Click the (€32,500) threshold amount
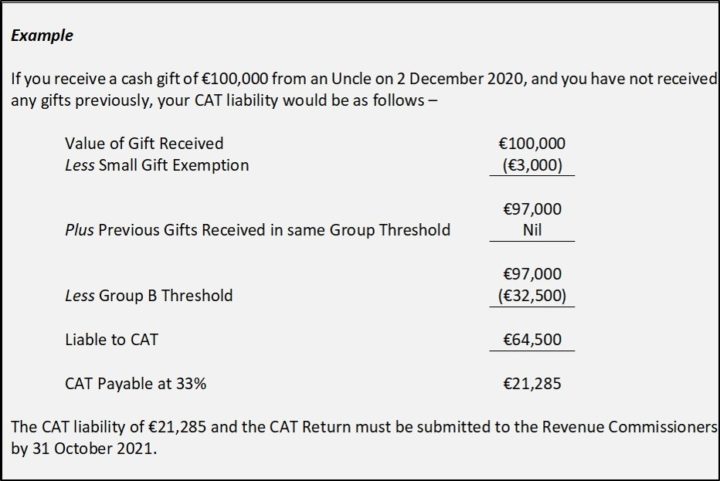Image resolution: width=720 pixels, height=481 pixels. coord(532,296)
